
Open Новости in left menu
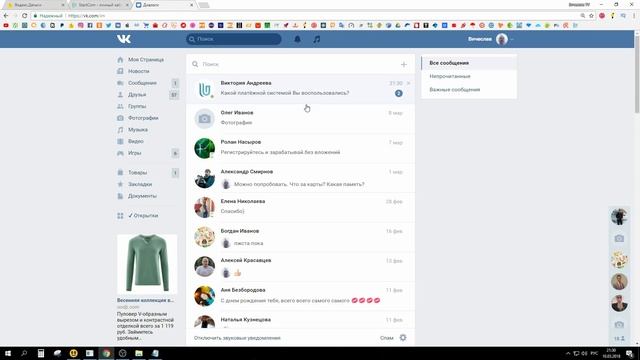[138, 71]
